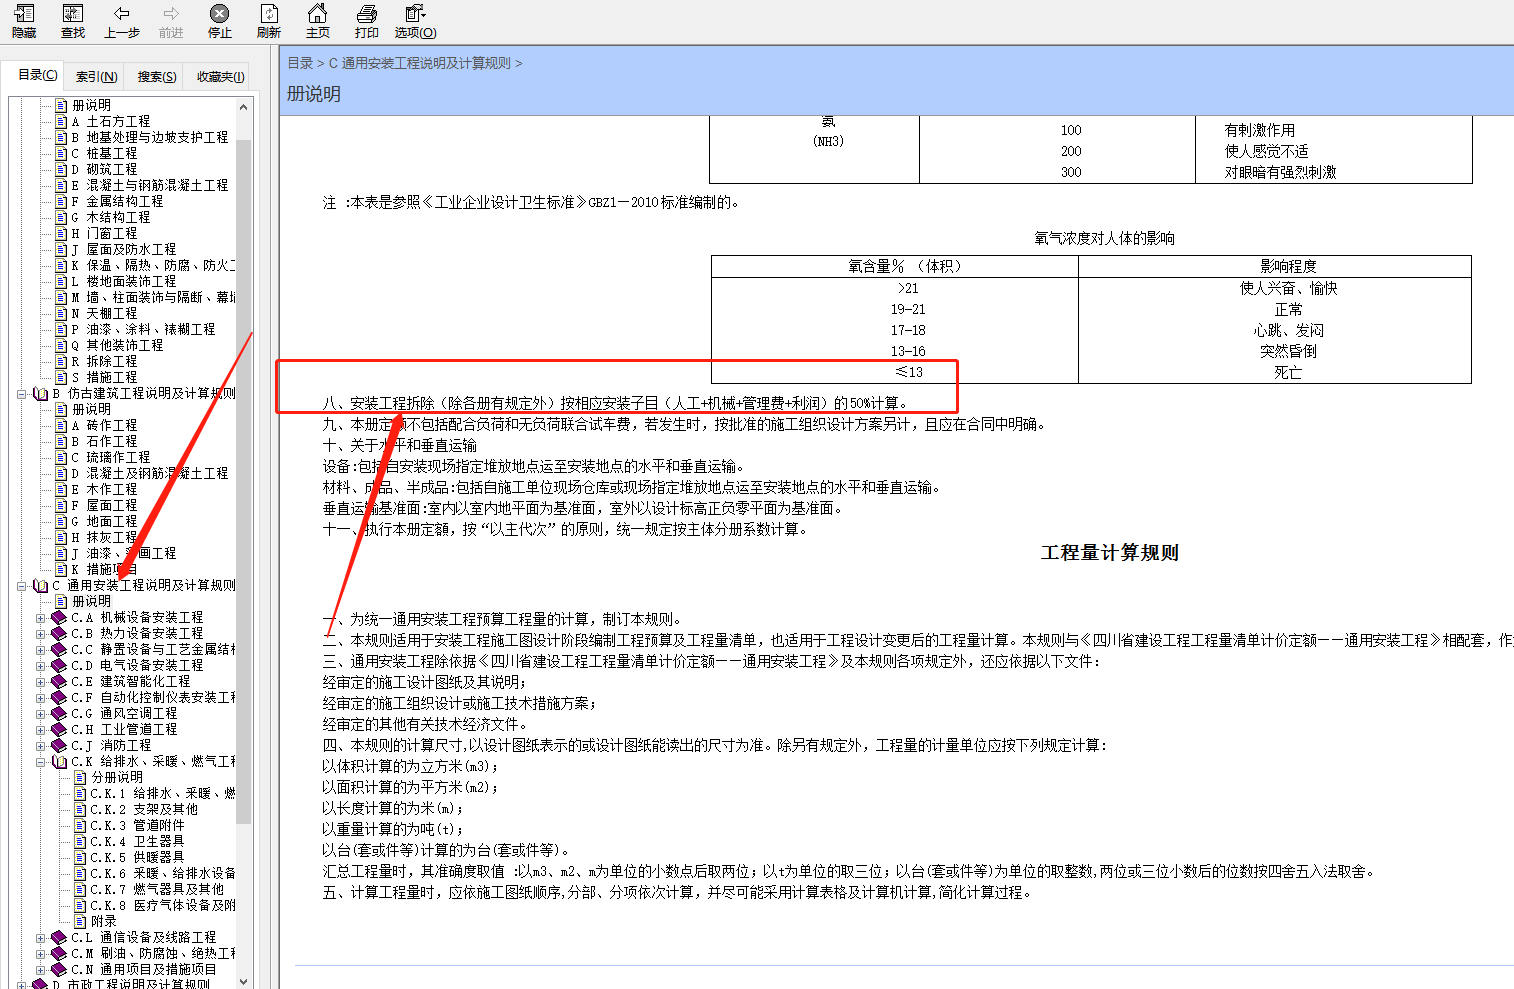Click the book icon beside C.H 工业管道工程
The height and width of the screenshot is (989, 1514).
click(x=59, y=729)
